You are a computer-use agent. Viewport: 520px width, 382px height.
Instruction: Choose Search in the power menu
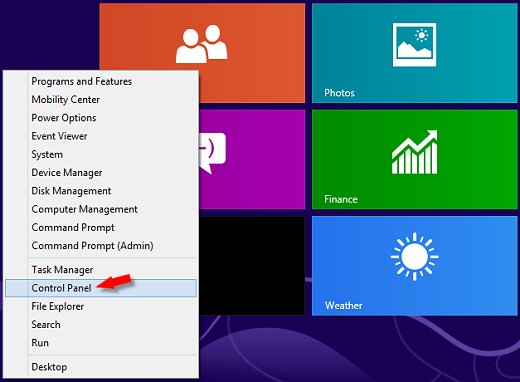tap(101, 325)
